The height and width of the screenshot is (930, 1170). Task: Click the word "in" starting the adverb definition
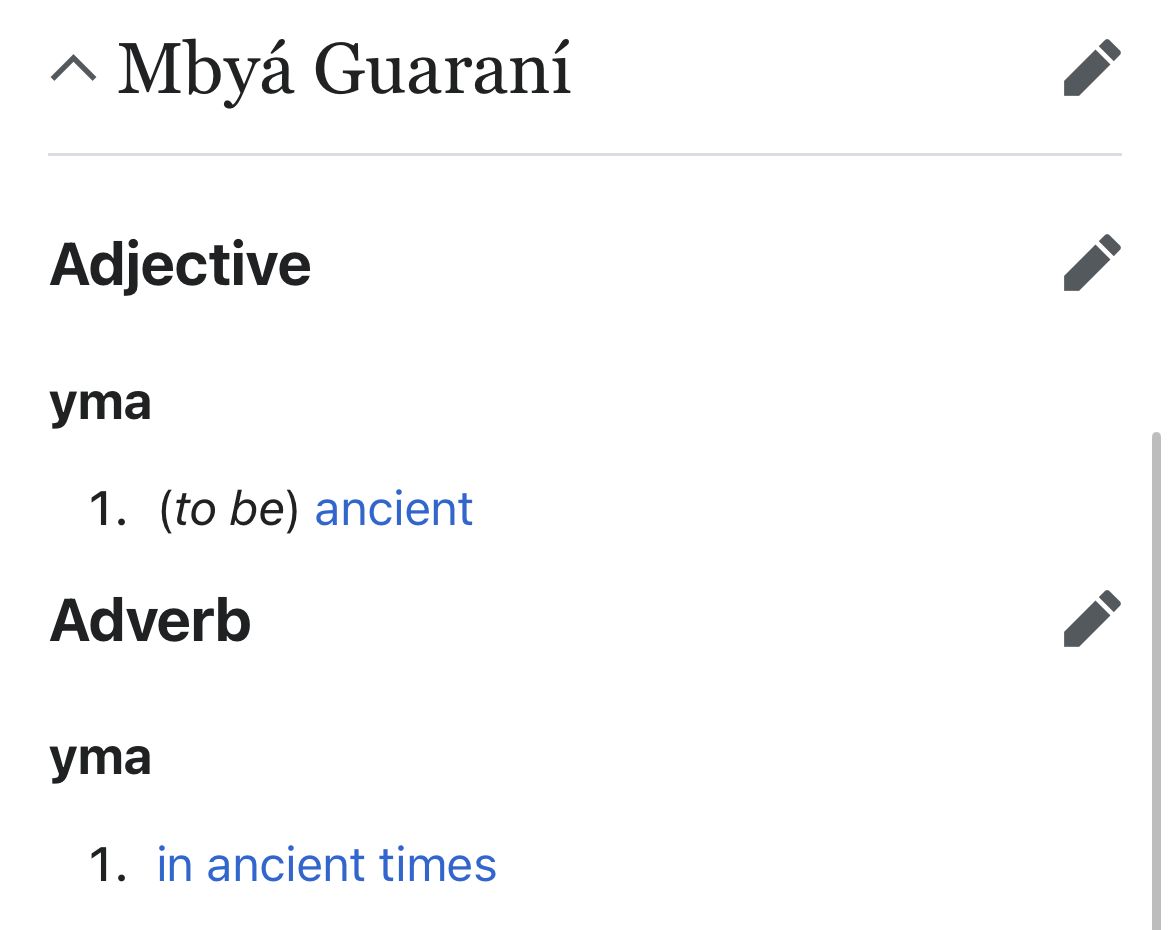[174, 865]
